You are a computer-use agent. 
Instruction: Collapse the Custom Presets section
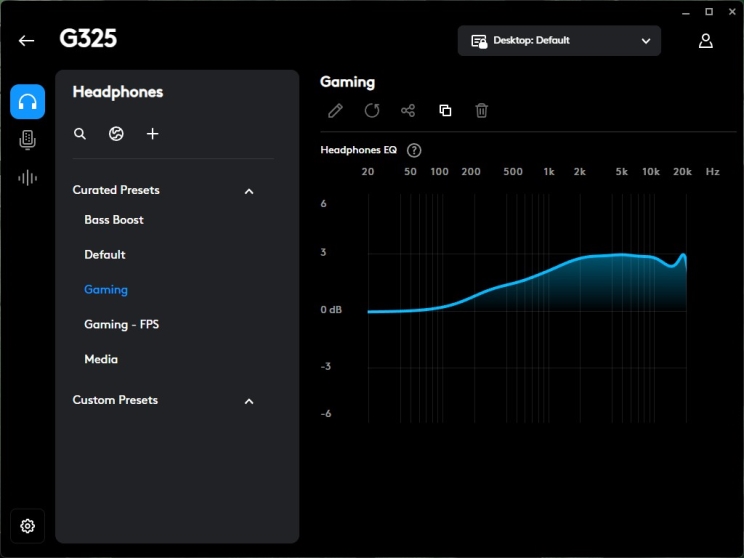249,401
